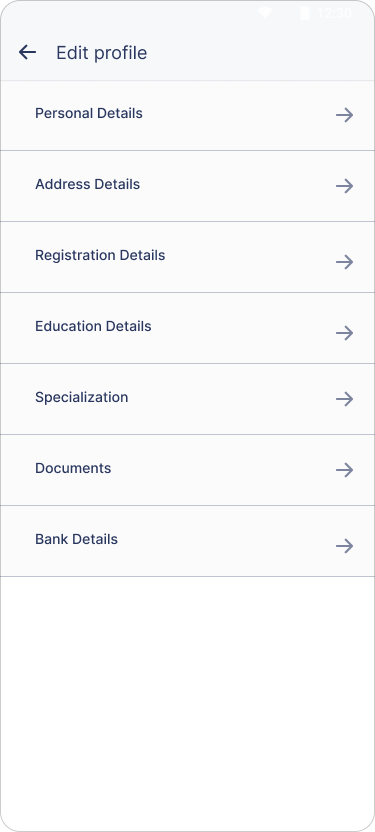Click the arrow icon next to Education Details

point(344,333)
